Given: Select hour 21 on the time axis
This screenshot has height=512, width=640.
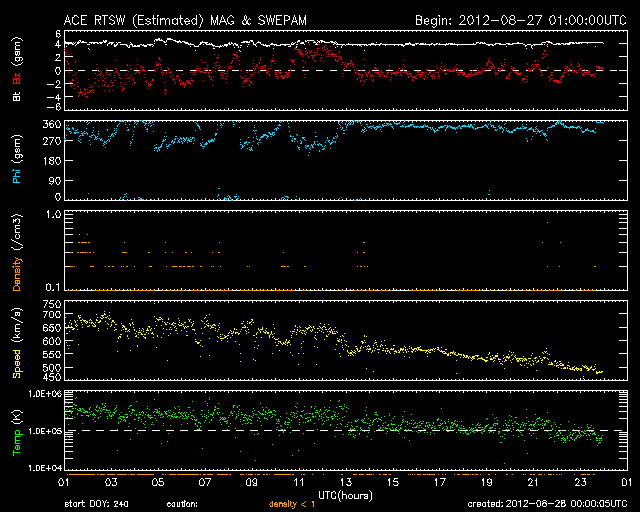Looking at the screenshot, I should click(533, 483).
